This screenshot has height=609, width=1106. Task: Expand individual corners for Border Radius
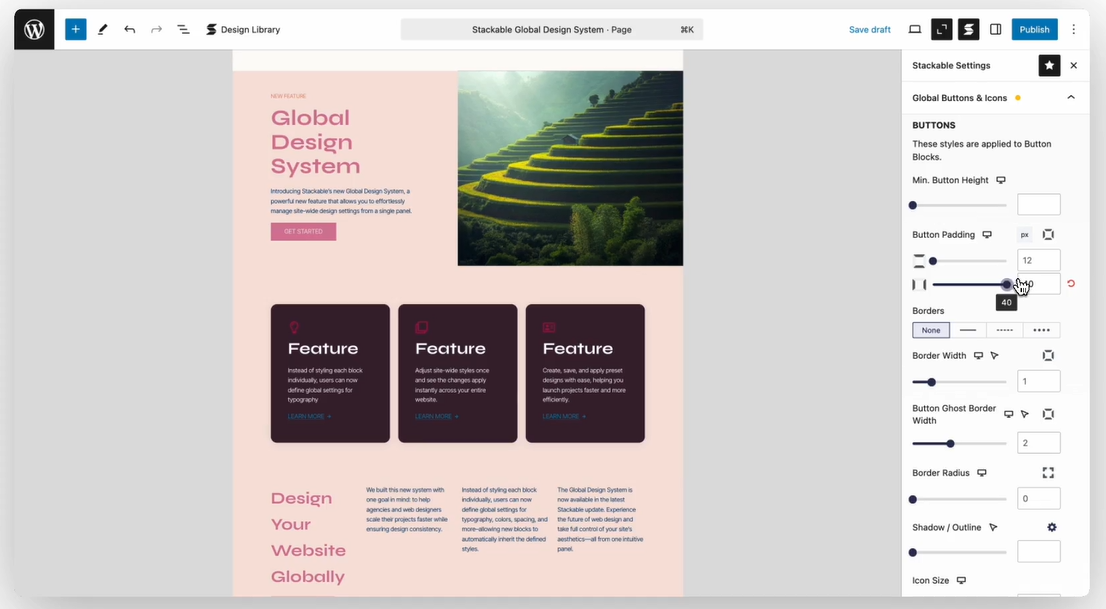(x=1047, y=472)
